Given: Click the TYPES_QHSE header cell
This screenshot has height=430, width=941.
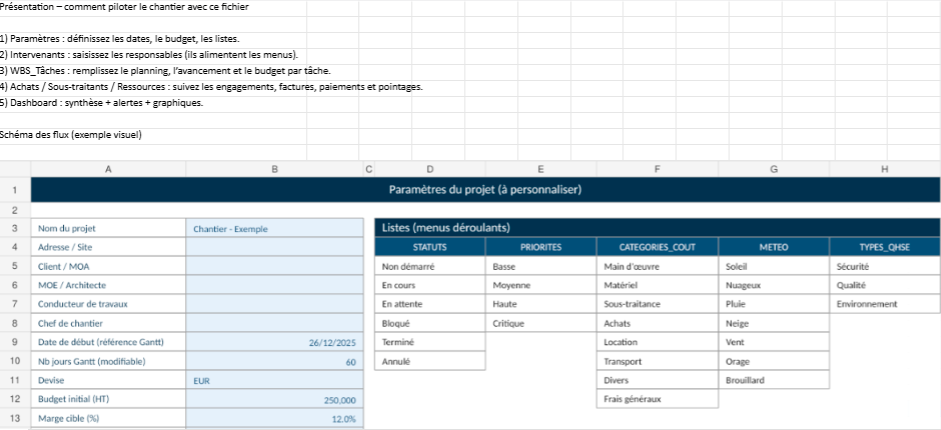Looking at the screenshot, I should (x=884, y=247).
